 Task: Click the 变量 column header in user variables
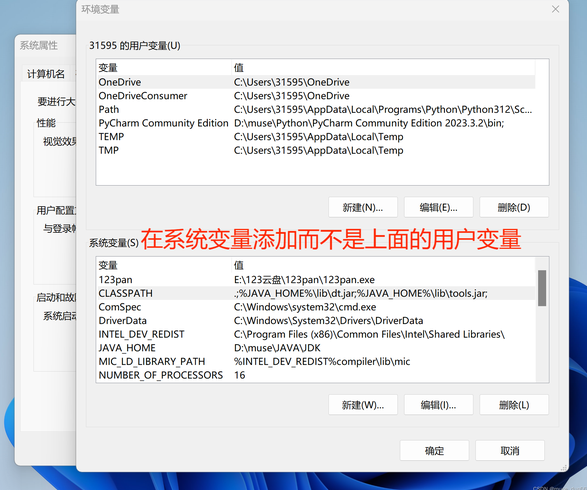coord(164,68)
